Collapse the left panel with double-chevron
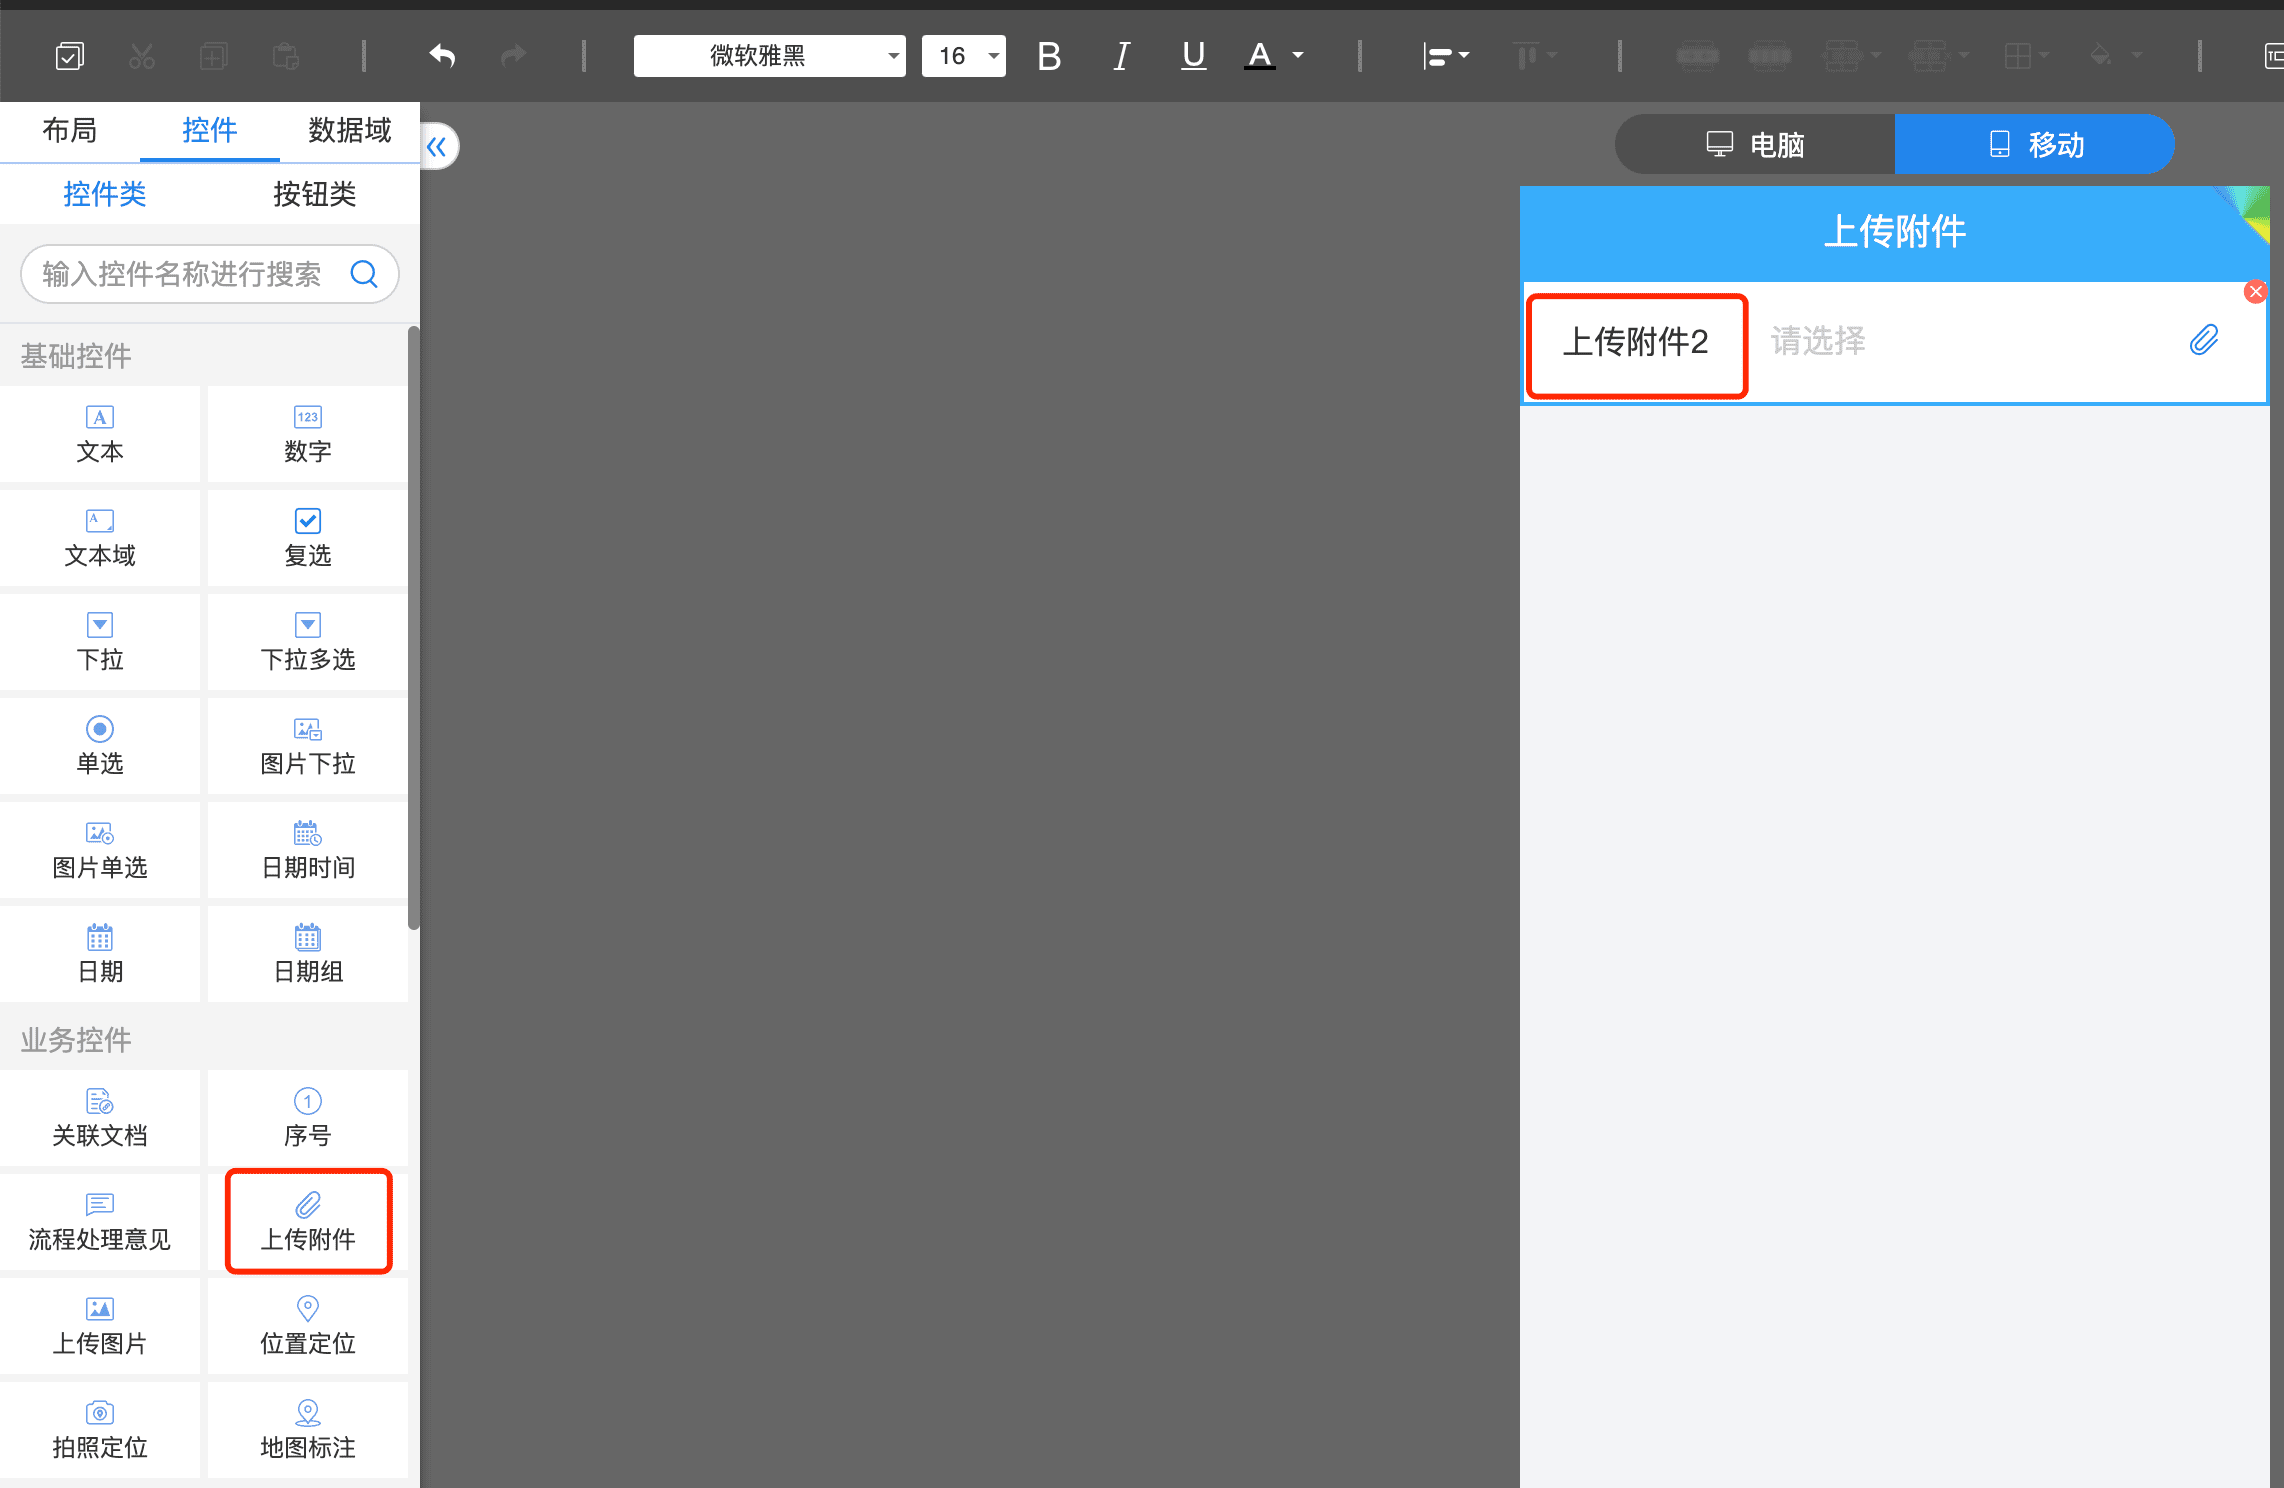Viewport: 2284px width, 1488px height. coord(438,147)
